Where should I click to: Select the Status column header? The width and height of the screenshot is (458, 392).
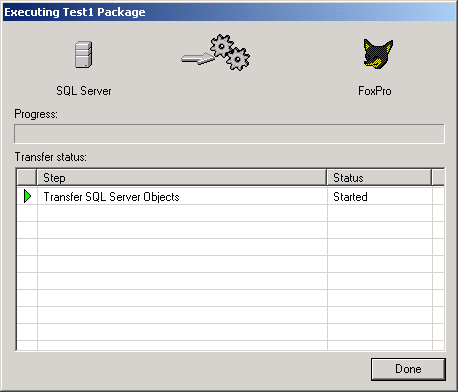(x=379, y=177)
